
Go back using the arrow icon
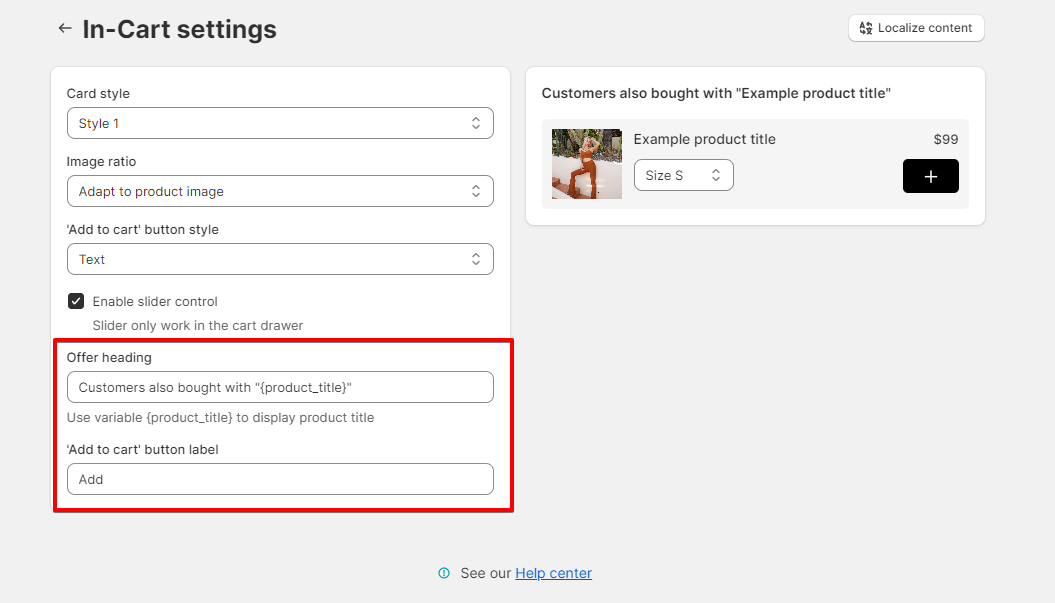pyautogui.click(x=65, y=28)
